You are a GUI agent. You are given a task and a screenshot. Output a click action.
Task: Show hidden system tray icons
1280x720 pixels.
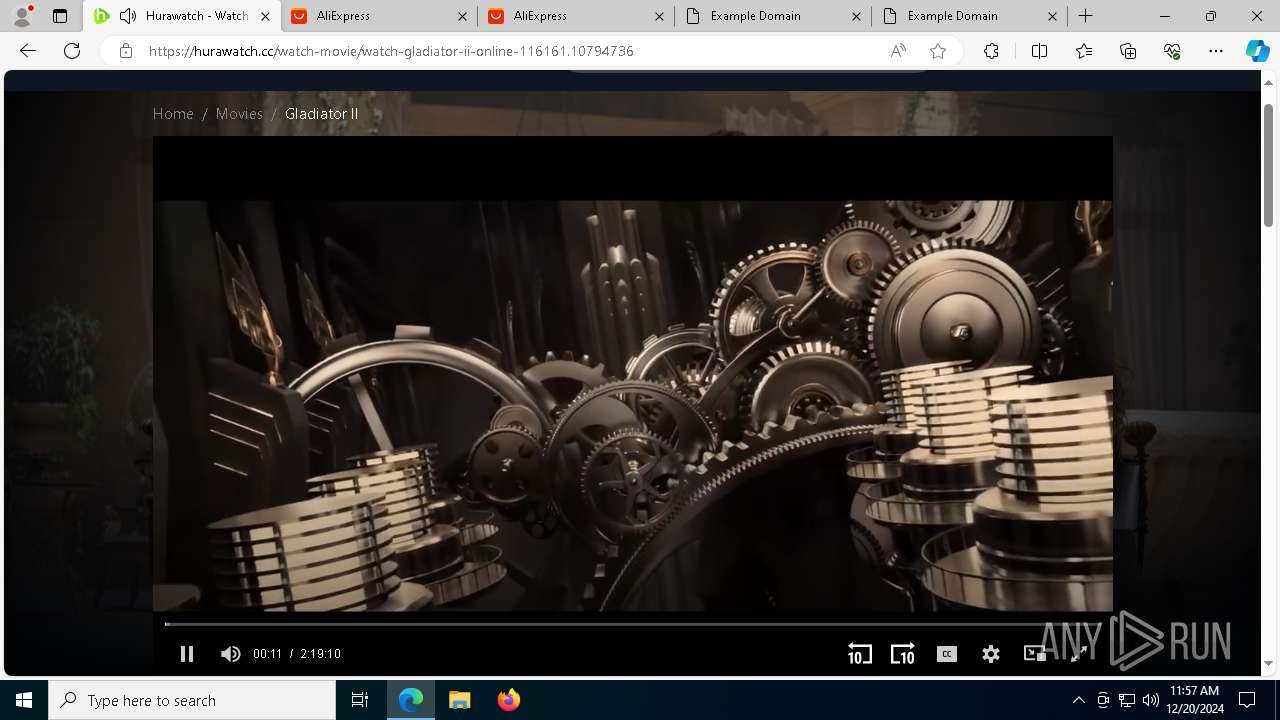[1078, 700]
